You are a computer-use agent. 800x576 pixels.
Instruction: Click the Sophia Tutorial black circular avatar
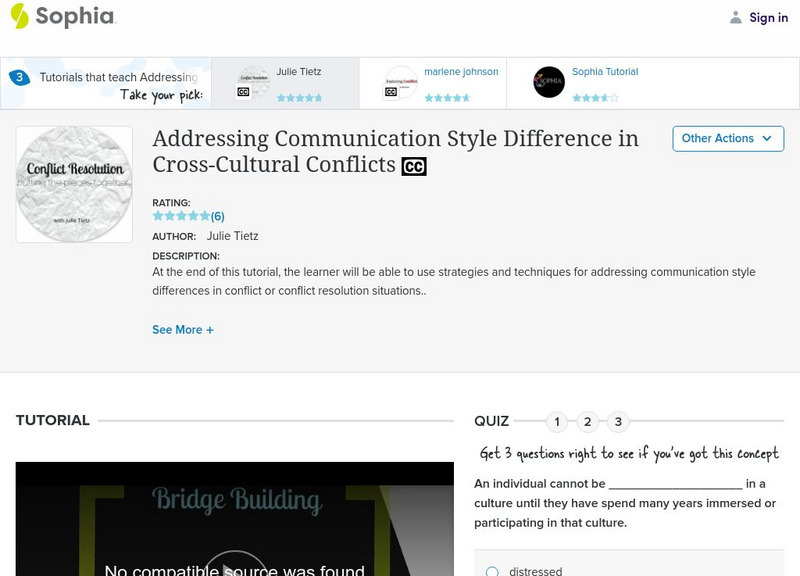click(x=549, y=81)
